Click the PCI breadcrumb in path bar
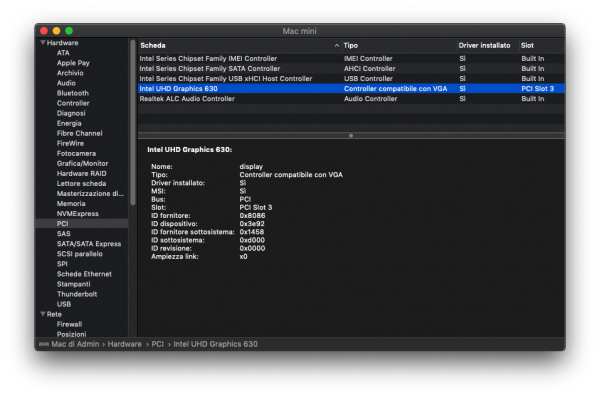Image resolution: width=600 pixels, height=397 pixels. (x=157, y=344)
